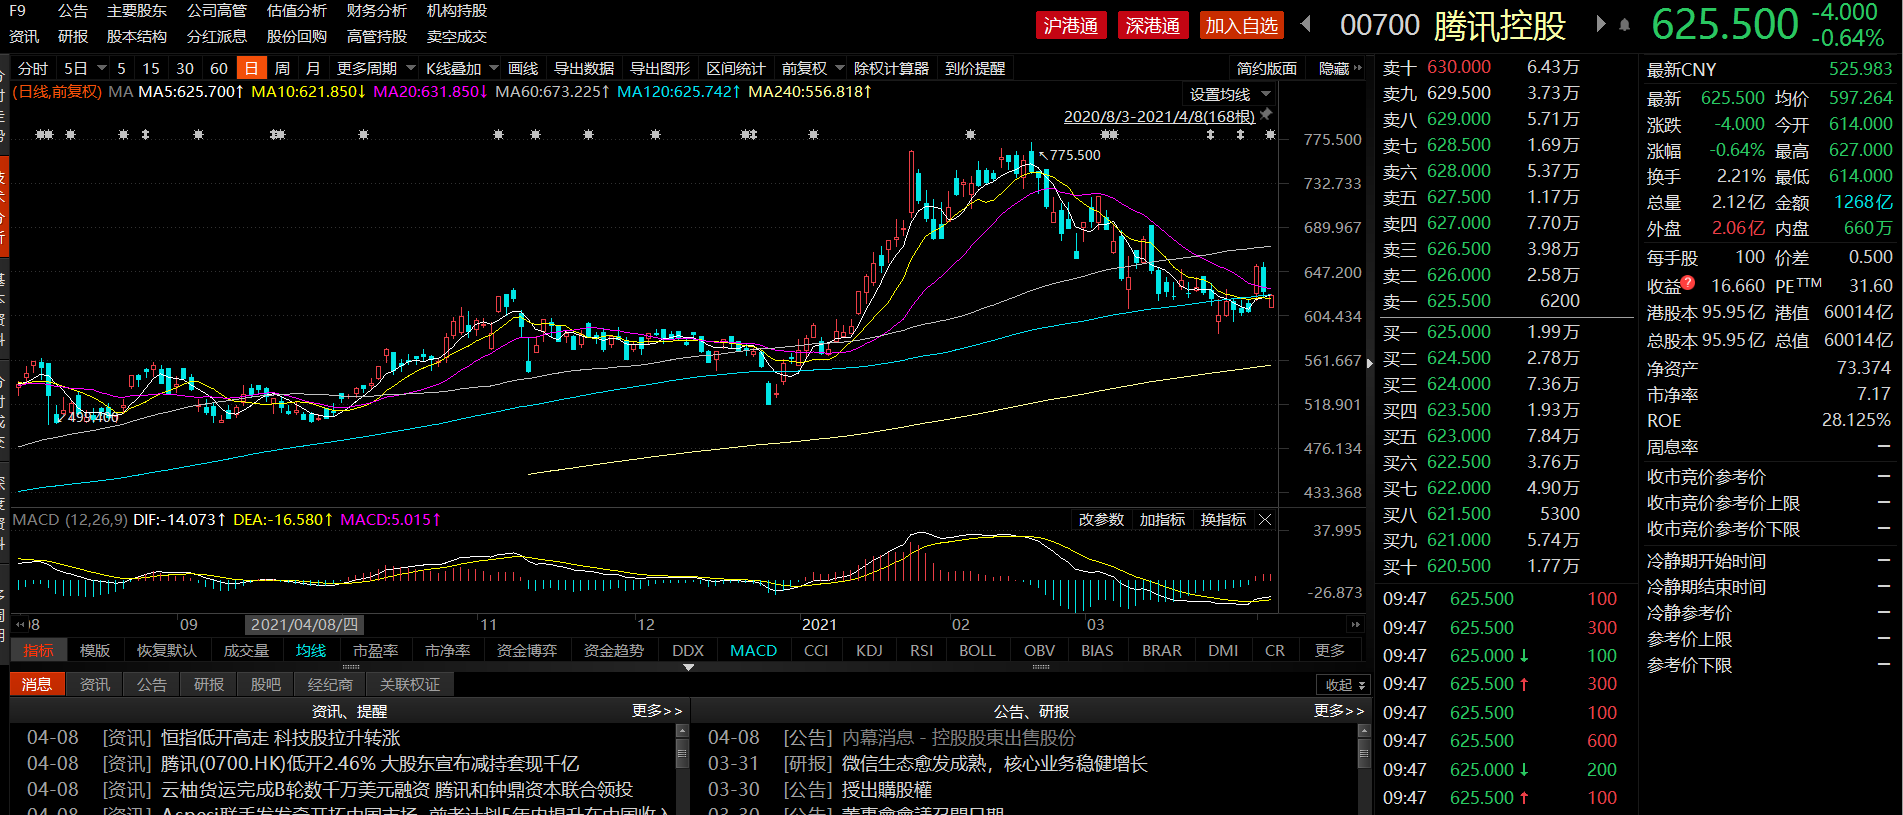The width and height of the screenshot is (1903, 815).
Task: Click the event star marker above the price peak
Action: click(970, 134)
